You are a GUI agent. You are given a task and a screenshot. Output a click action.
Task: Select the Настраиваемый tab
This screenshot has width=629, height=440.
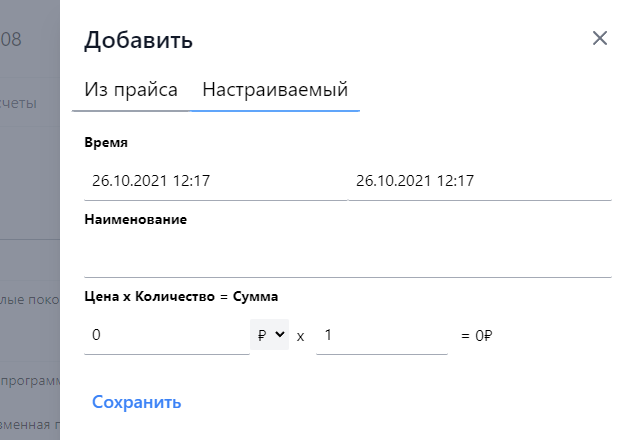coord(275,90)
